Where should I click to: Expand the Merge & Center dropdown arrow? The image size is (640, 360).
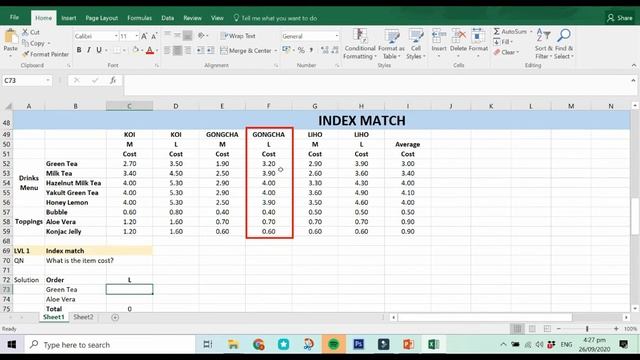click(276, 51)
